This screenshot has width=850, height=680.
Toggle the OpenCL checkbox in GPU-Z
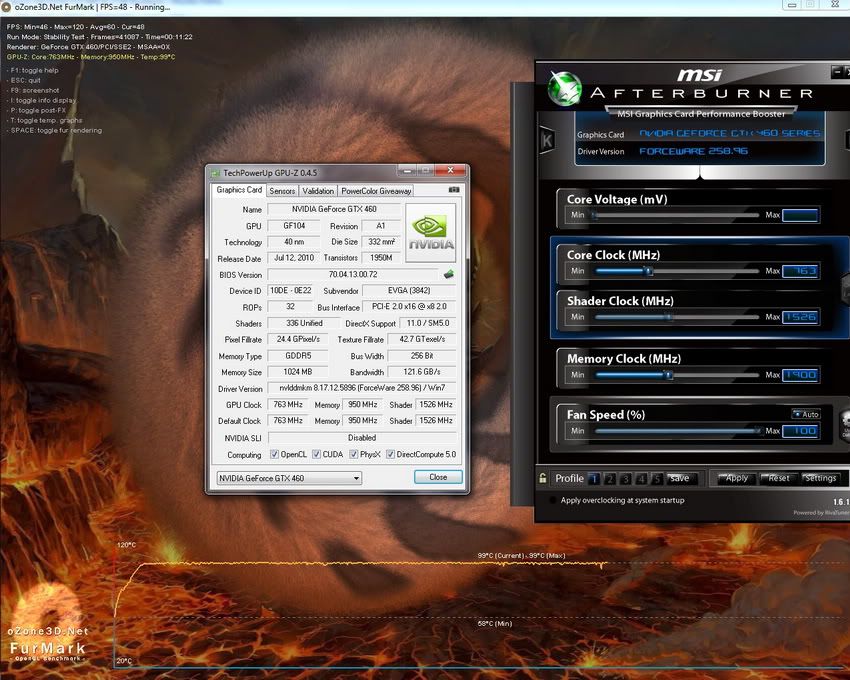click(x=274, y=454)
